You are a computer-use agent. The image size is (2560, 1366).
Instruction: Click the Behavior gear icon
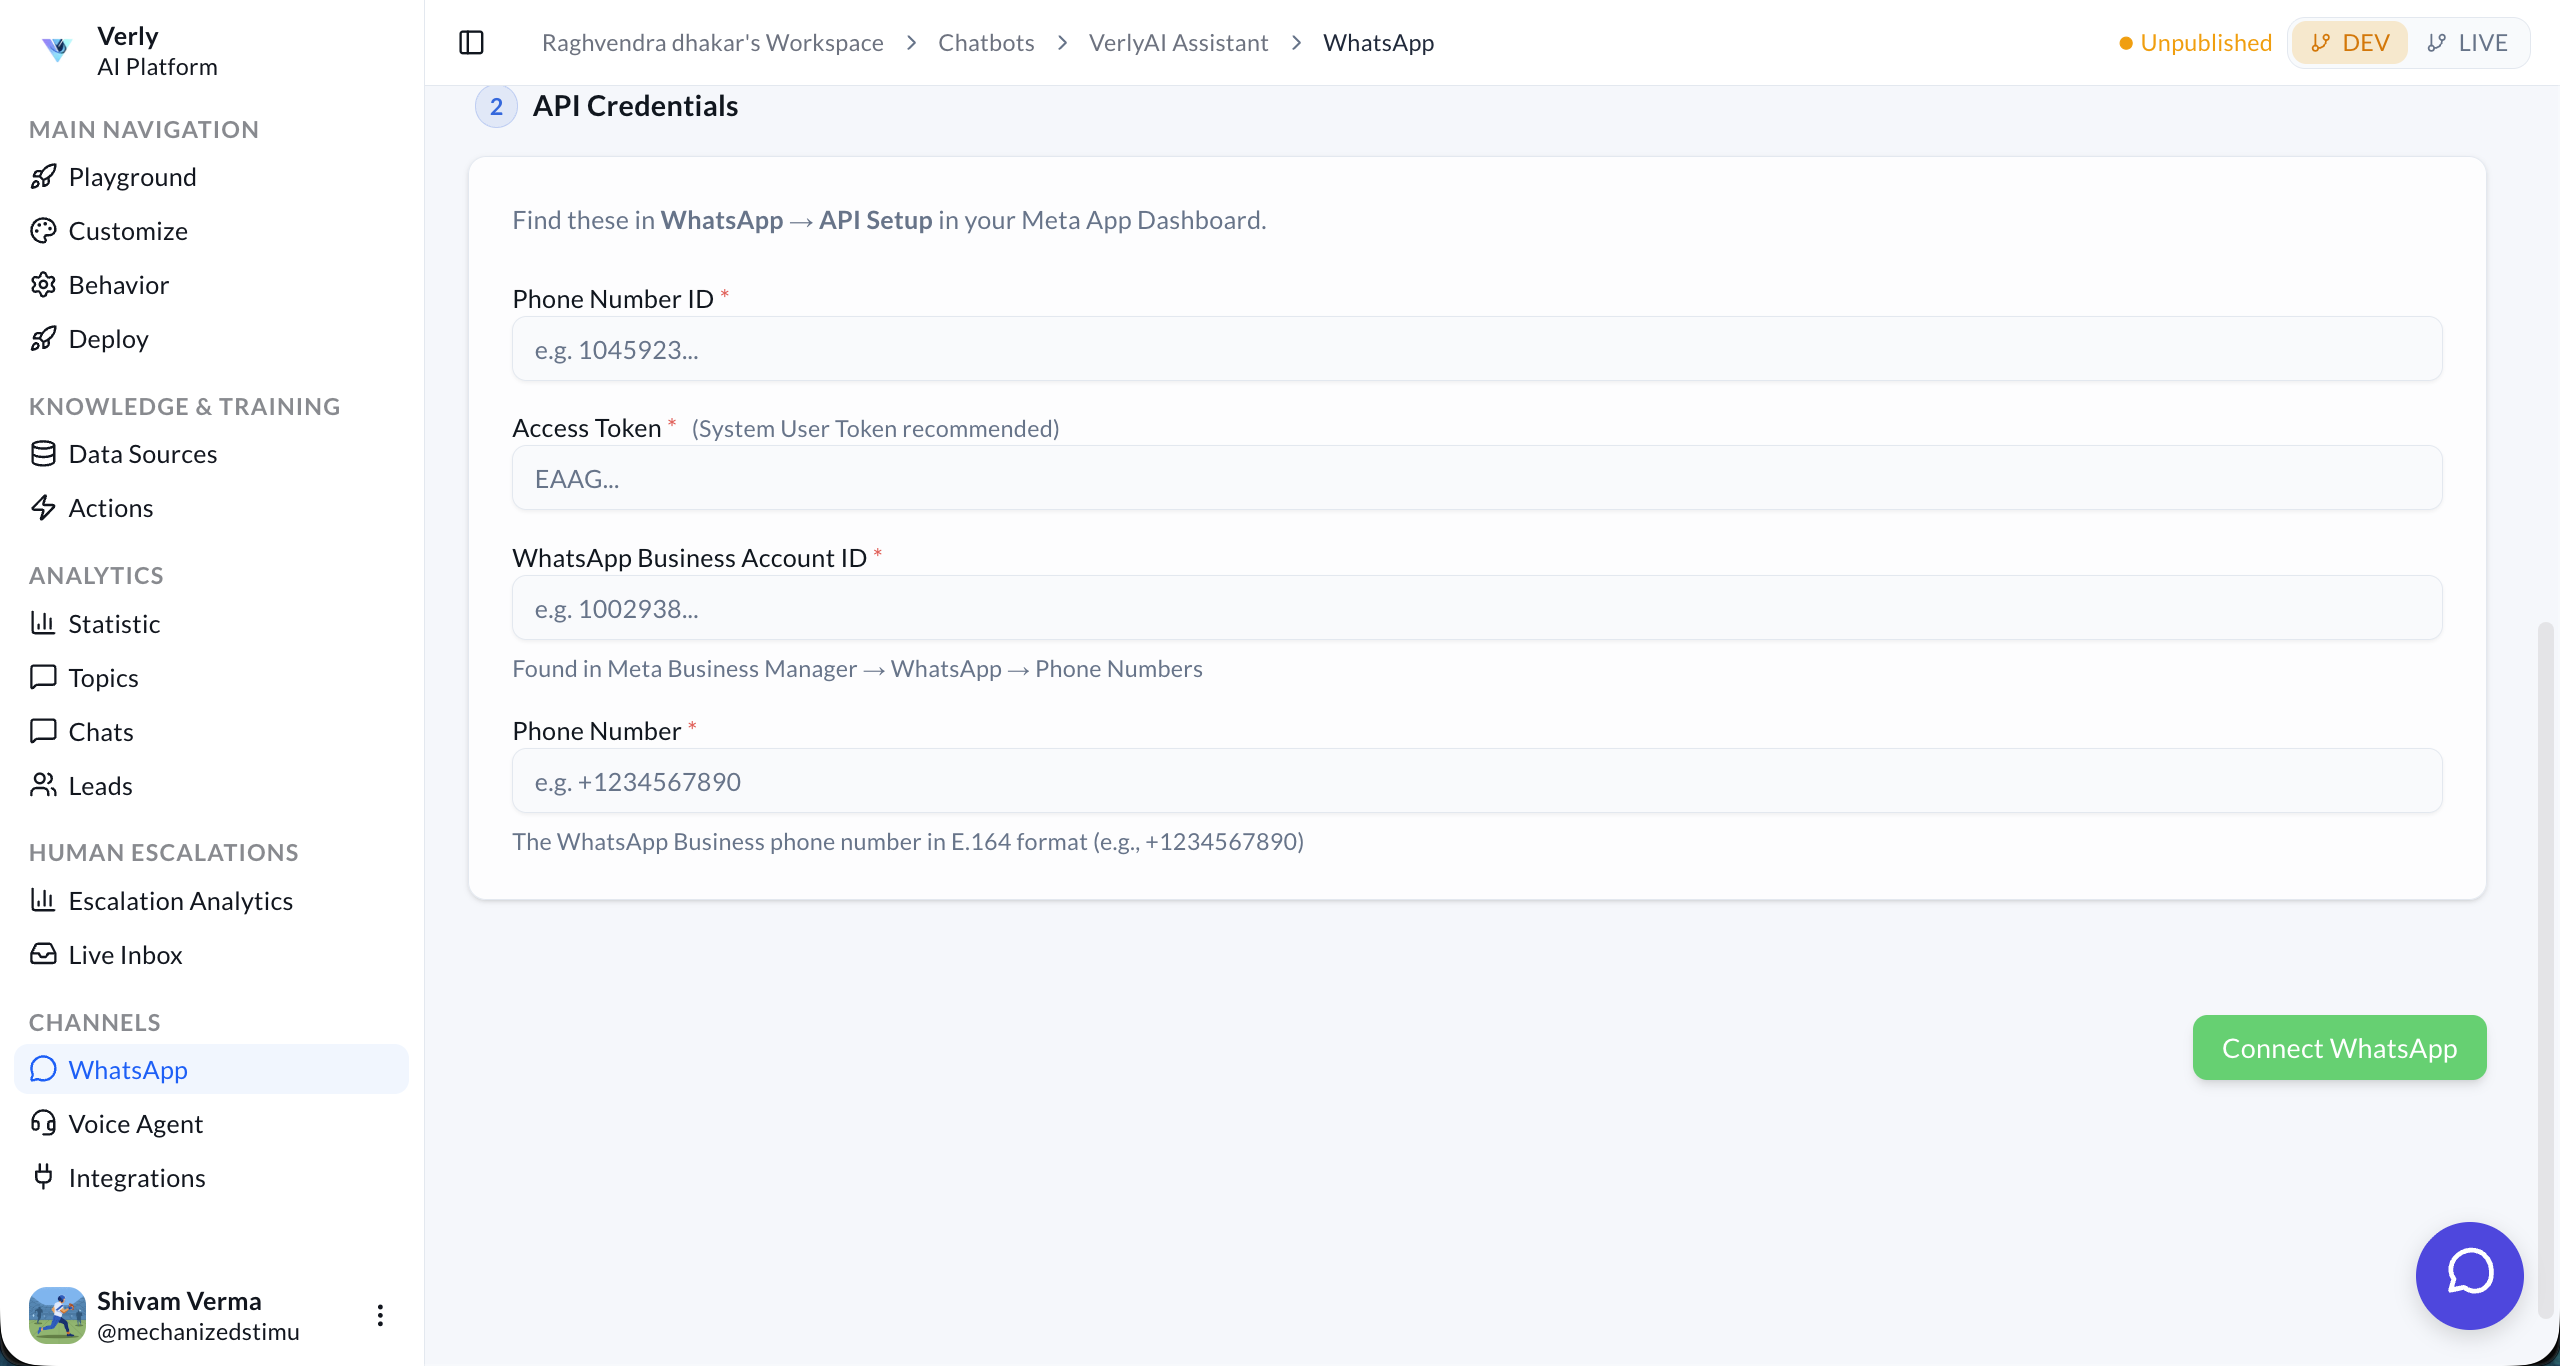[x=44, y=284]
